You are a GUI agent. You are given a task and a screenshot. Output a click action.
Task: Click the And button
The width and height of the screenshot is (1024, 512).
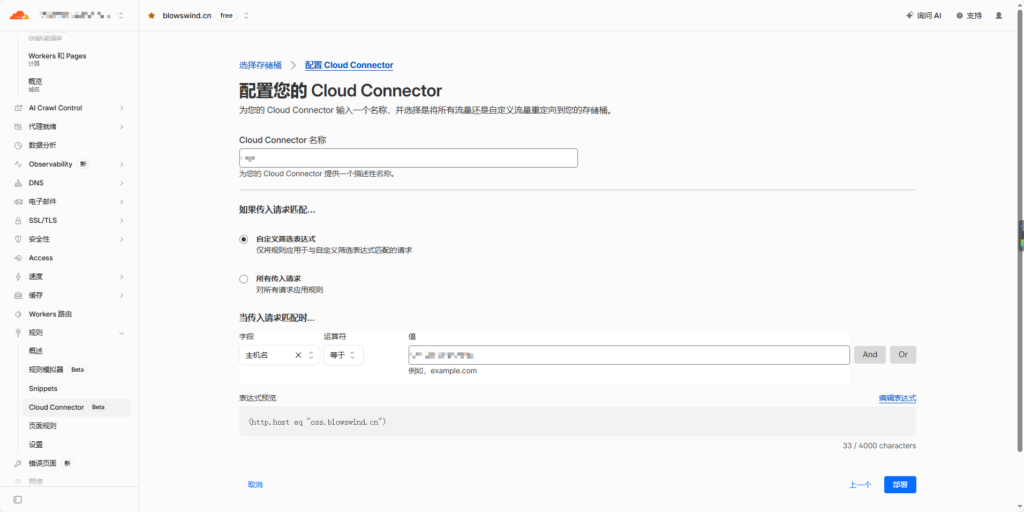(x=870, y=355)
